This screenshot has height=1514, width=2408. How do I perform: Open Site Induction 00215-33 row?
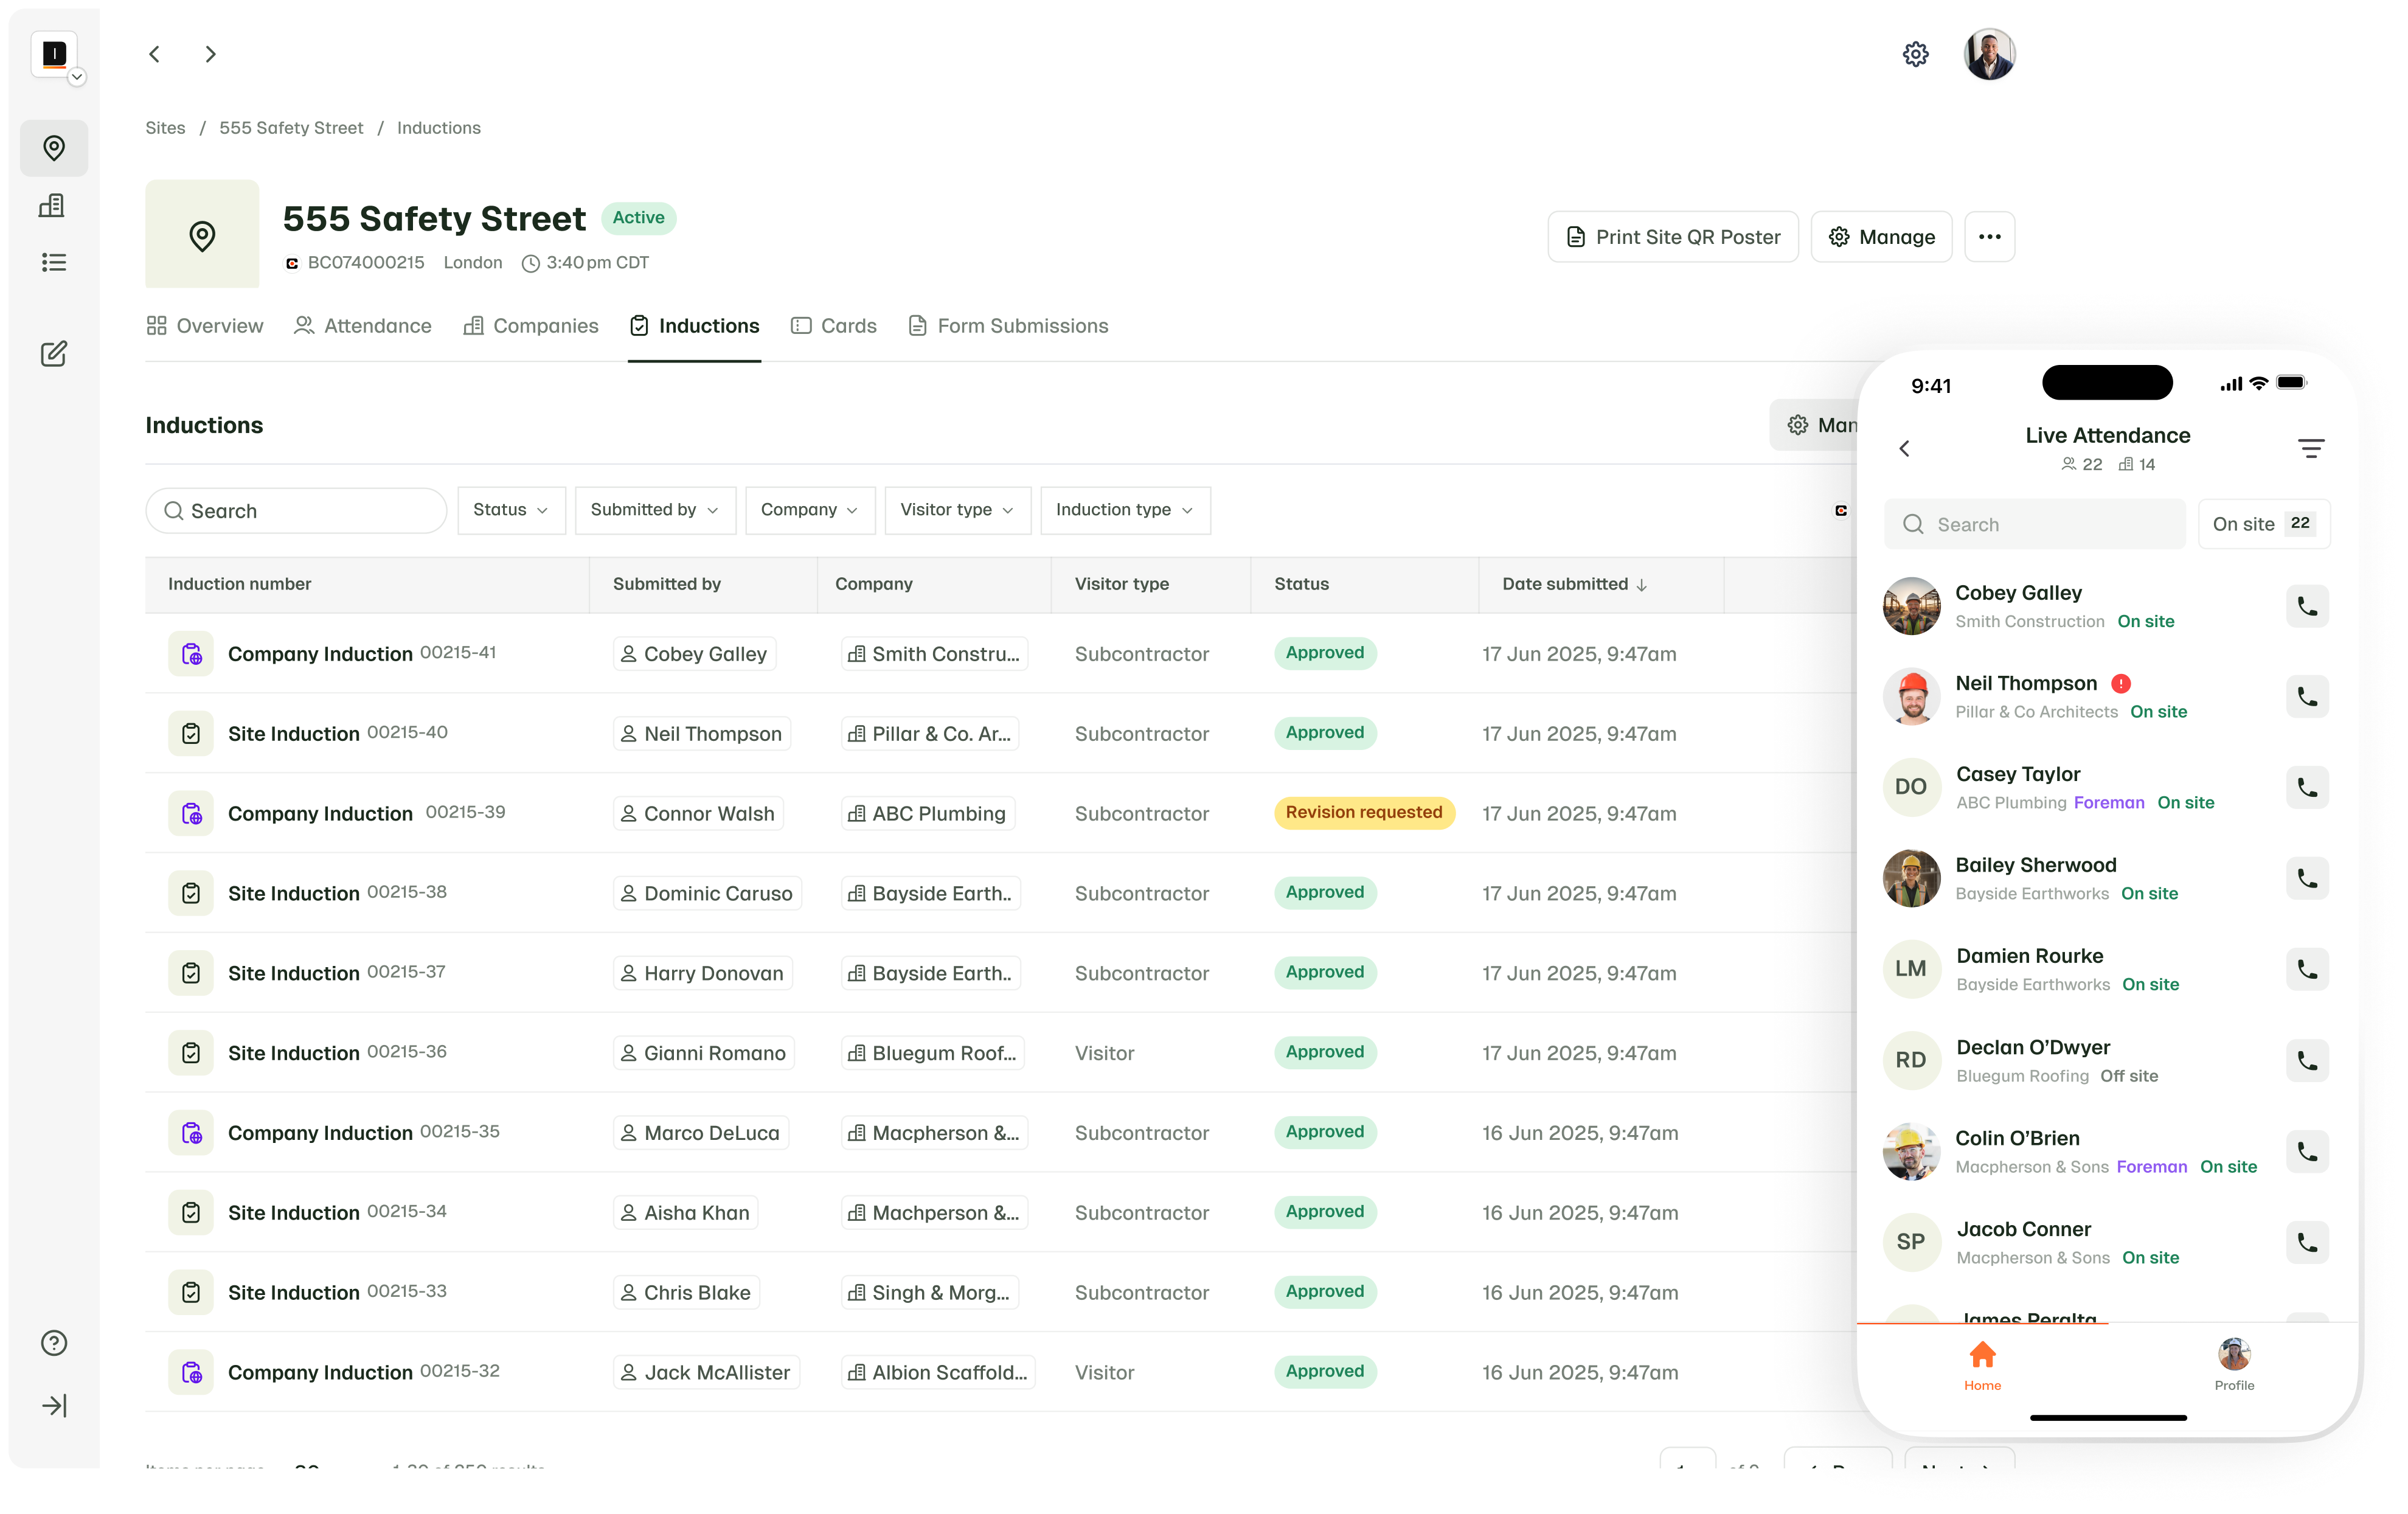pyautogui.click(x=999, y=1292)
